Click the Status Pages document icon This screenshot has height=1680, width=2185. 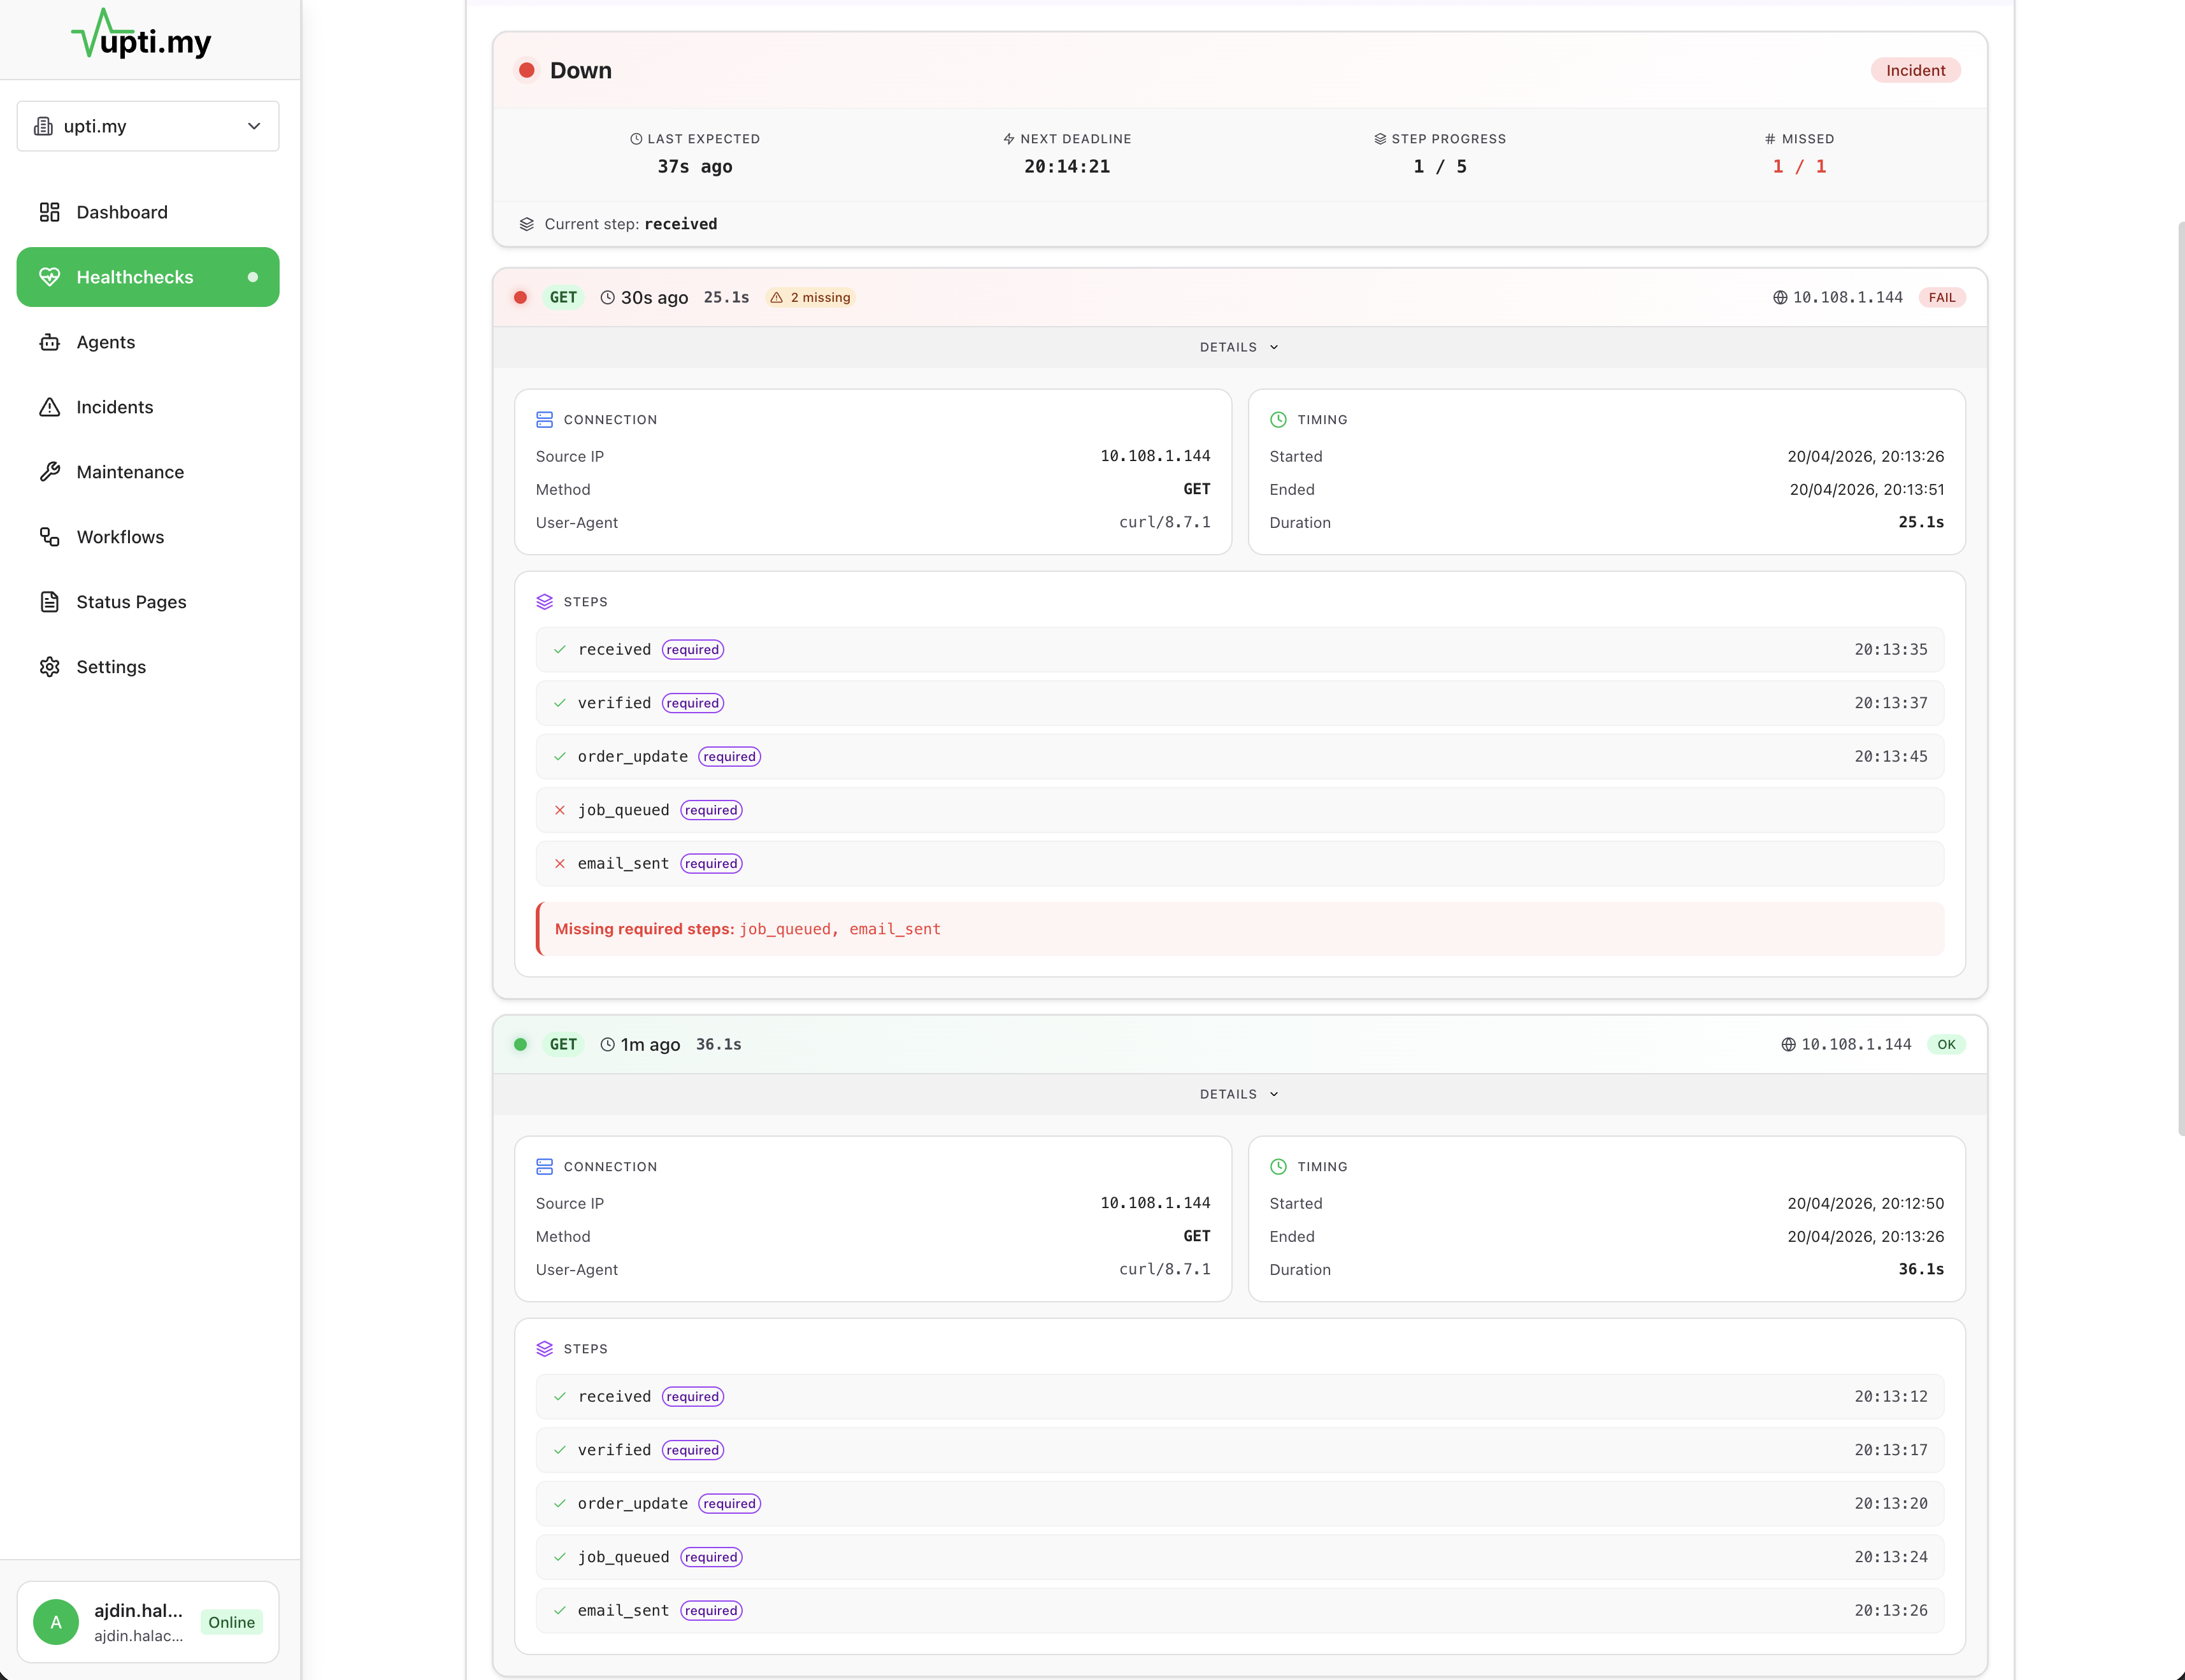[50, 602]
